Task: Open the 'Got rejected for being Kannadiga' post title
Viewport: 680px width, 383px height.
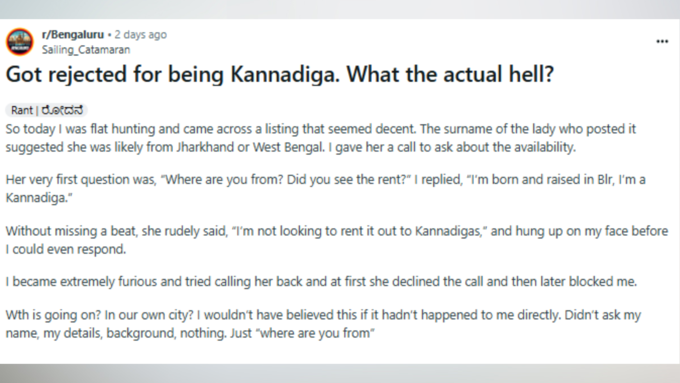Action: coord(280,74)
